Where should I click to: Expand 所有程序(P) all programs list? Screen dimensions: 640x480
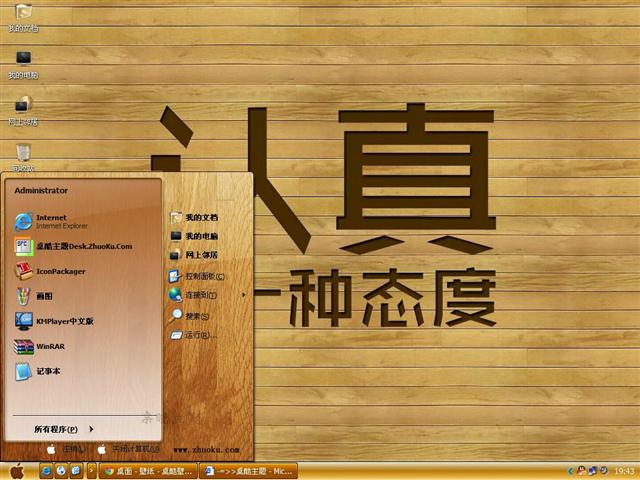click(x=63, y=429)
